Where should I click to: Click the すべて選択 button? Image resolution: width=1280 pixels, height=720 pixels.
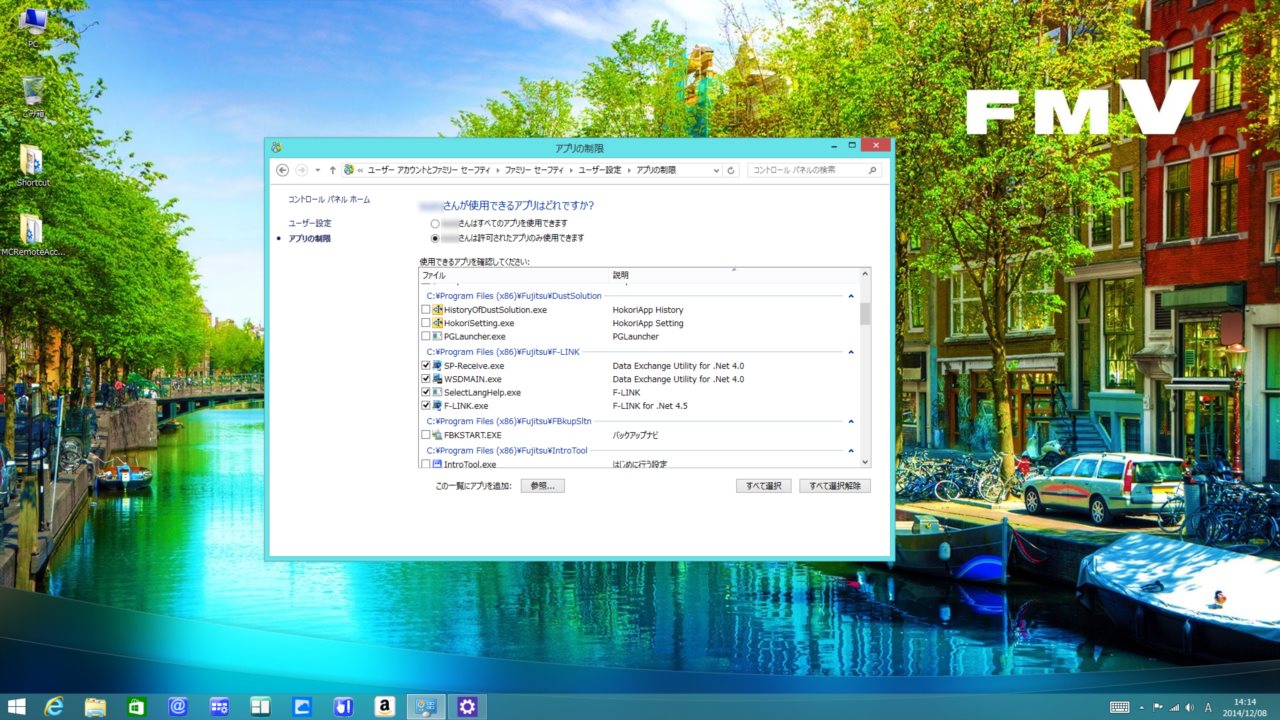pos(763,486)
